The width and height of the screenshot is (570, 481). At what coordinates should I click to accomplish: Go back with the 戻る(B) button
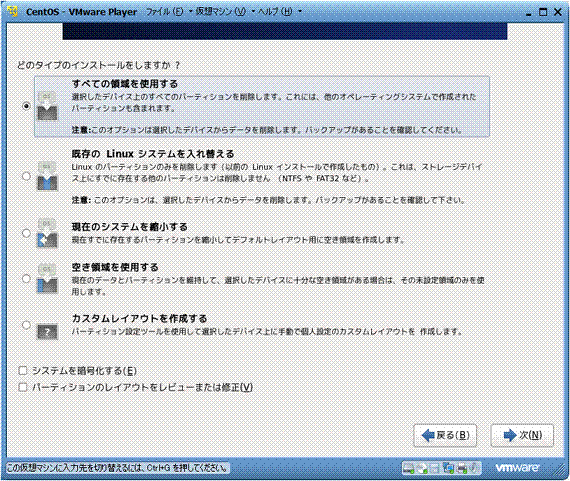tap(445, 435)
